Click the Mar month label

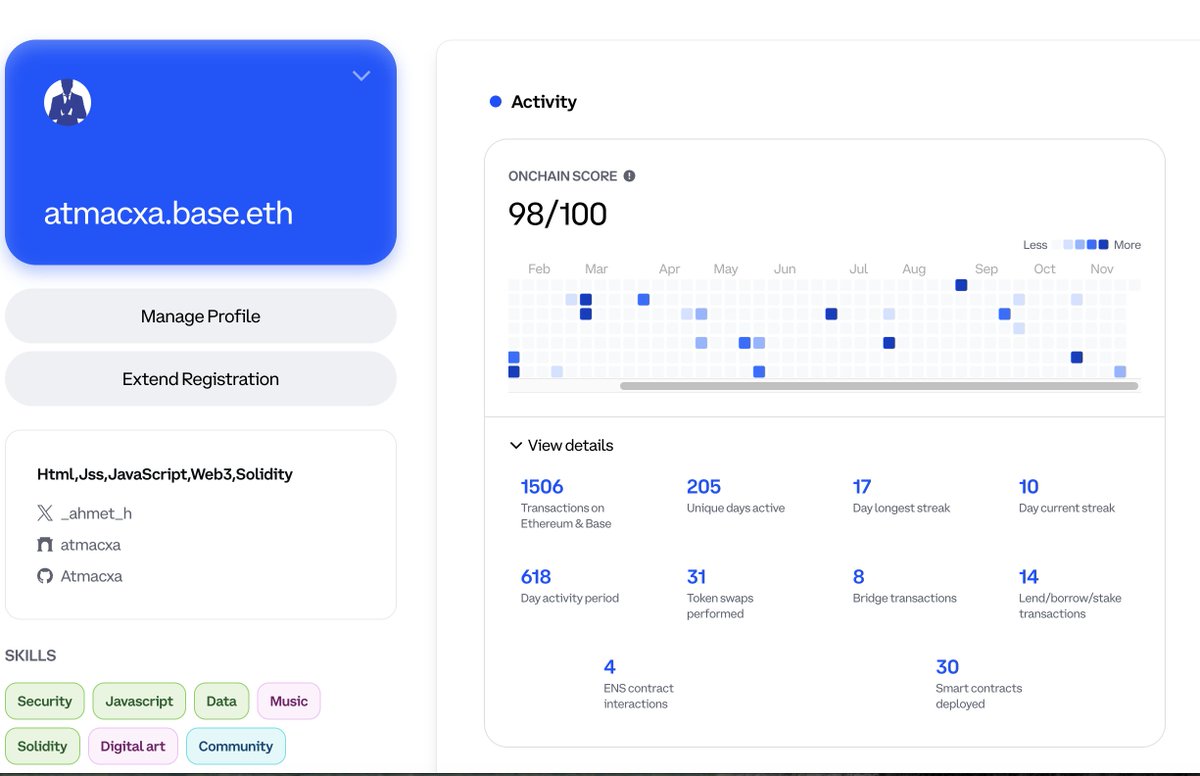point(596,269)
